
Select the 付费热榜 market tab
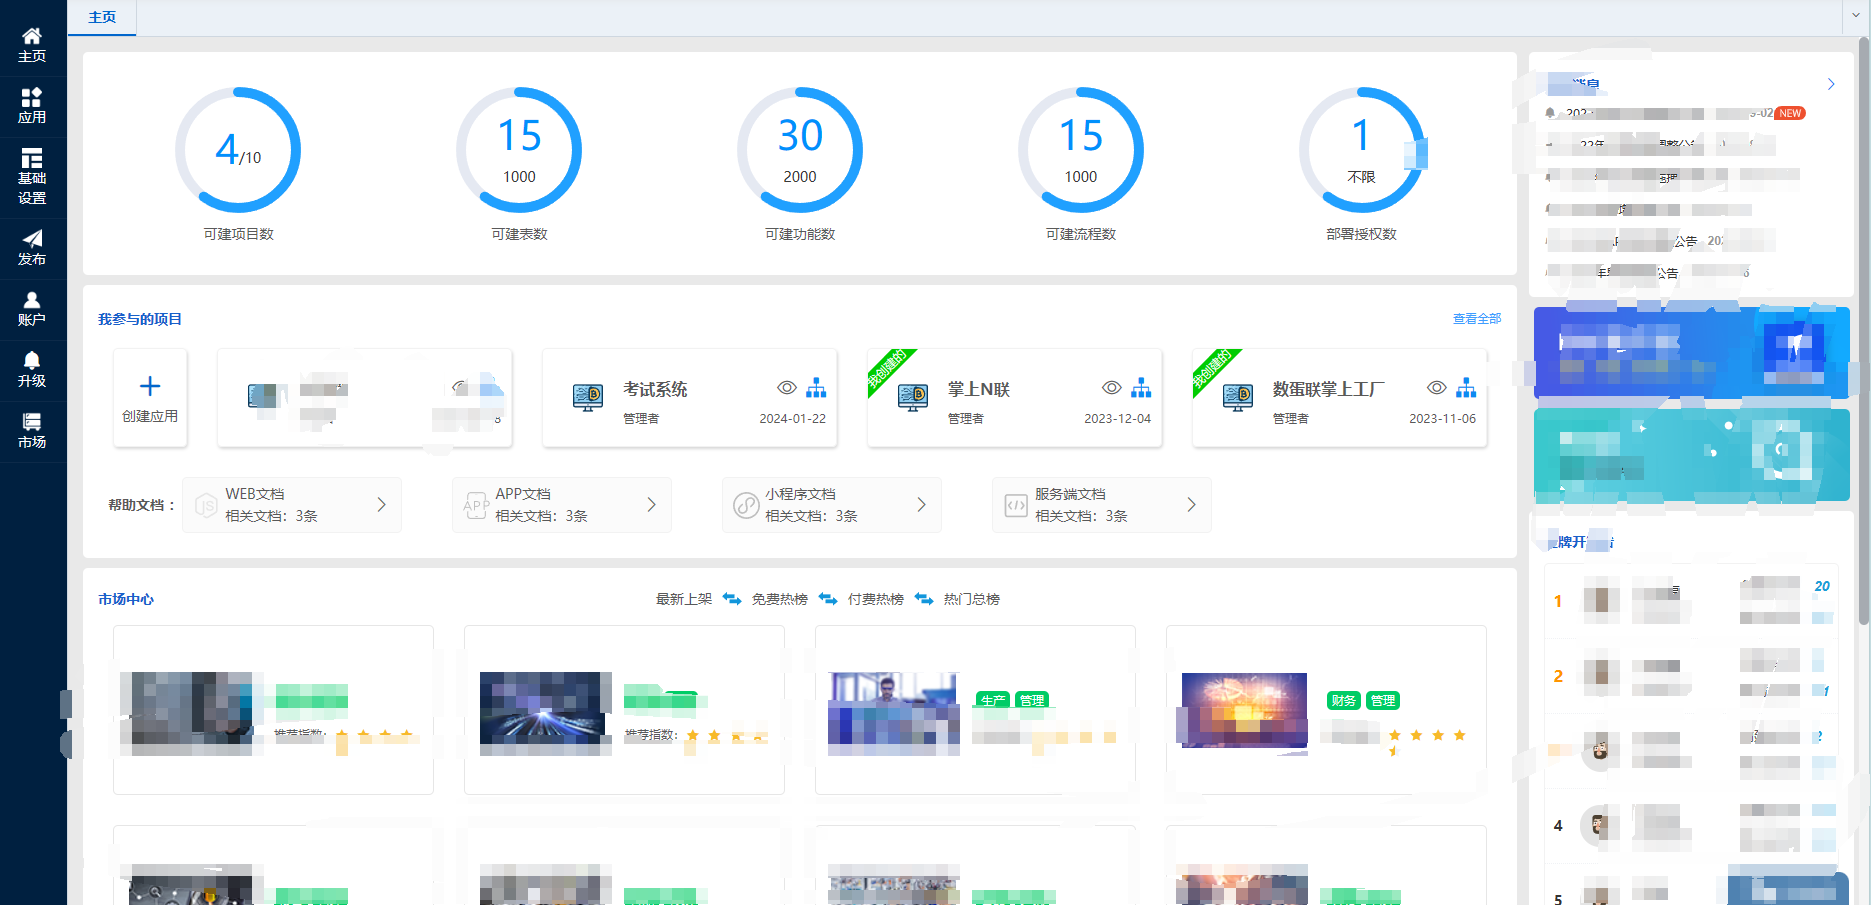[876, 599]
